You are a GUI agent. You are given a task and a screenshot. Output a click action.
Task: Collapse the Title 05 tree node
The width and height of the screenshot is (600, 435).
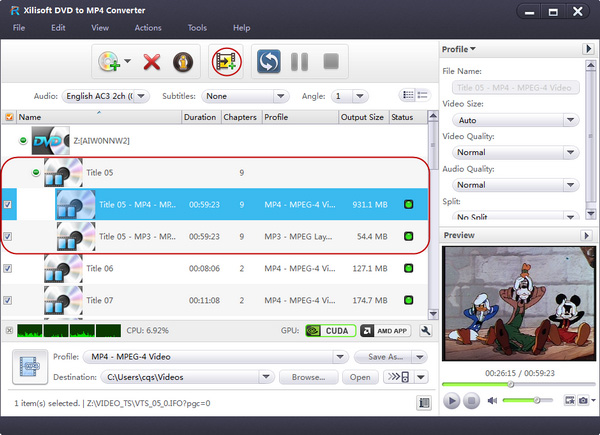tap(36, 172)
